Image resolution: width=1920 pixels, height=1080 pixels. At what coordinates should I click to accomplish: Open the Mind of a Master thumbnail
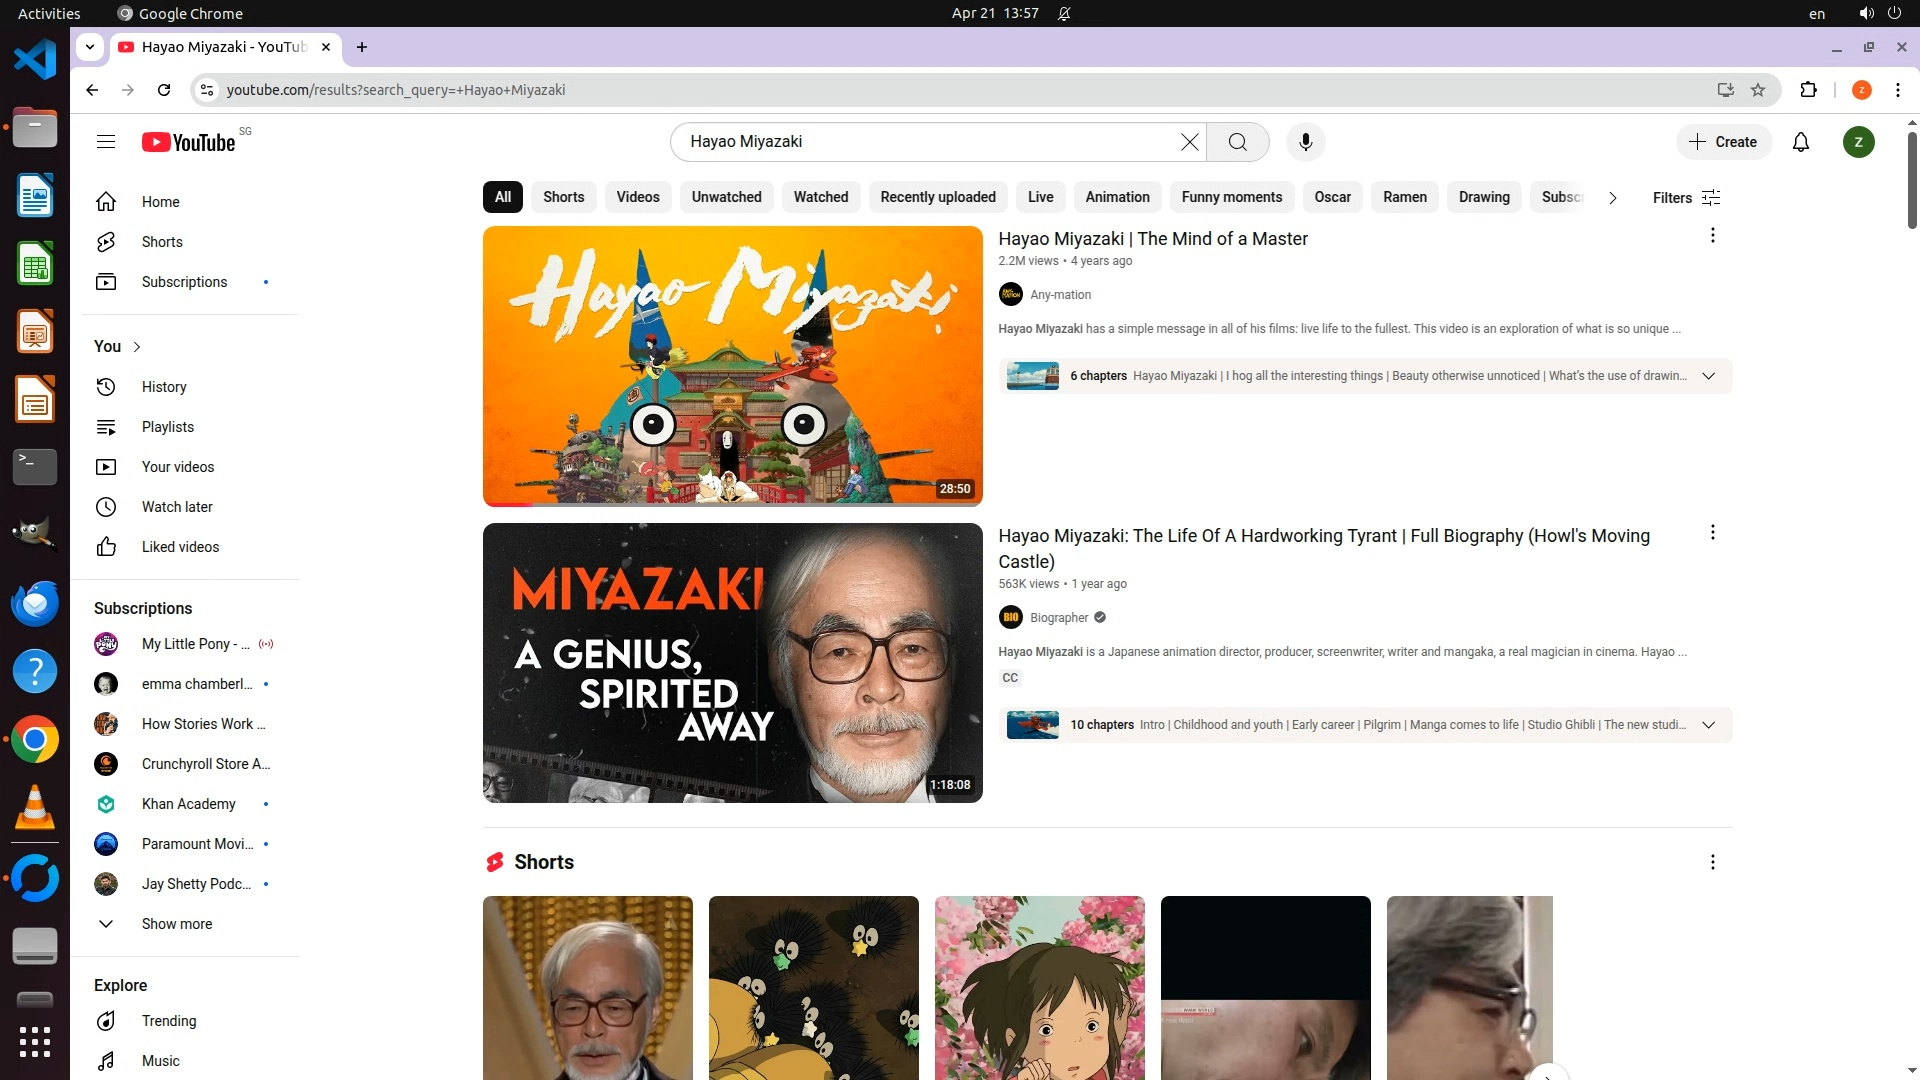click(x=732, y=366)
